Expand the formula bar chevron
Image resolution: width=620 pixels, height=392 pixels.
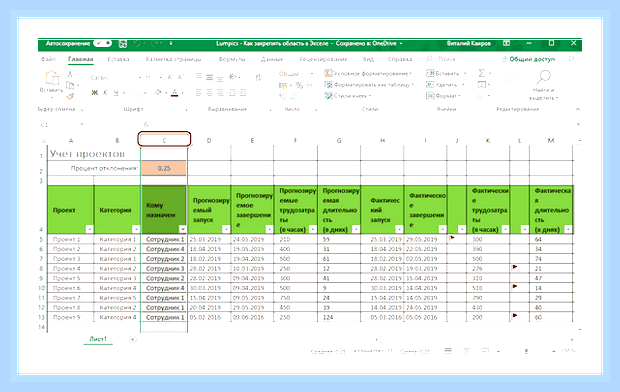[x=578, y=124]
